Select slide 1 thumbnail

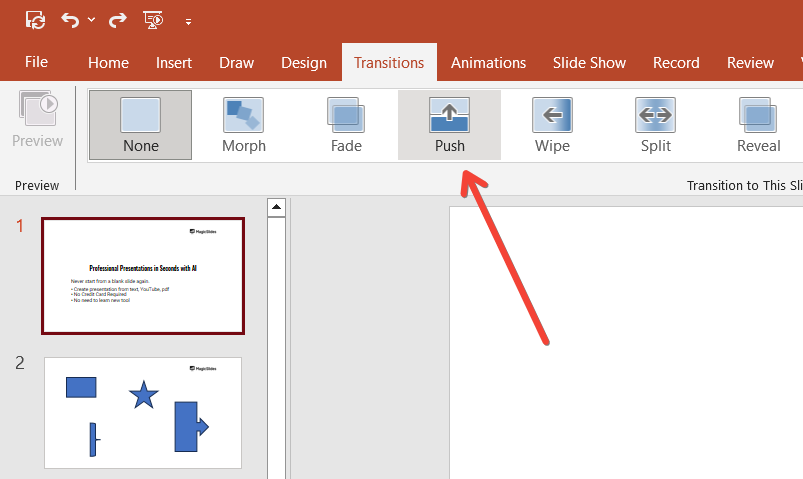tap(143, 276)
